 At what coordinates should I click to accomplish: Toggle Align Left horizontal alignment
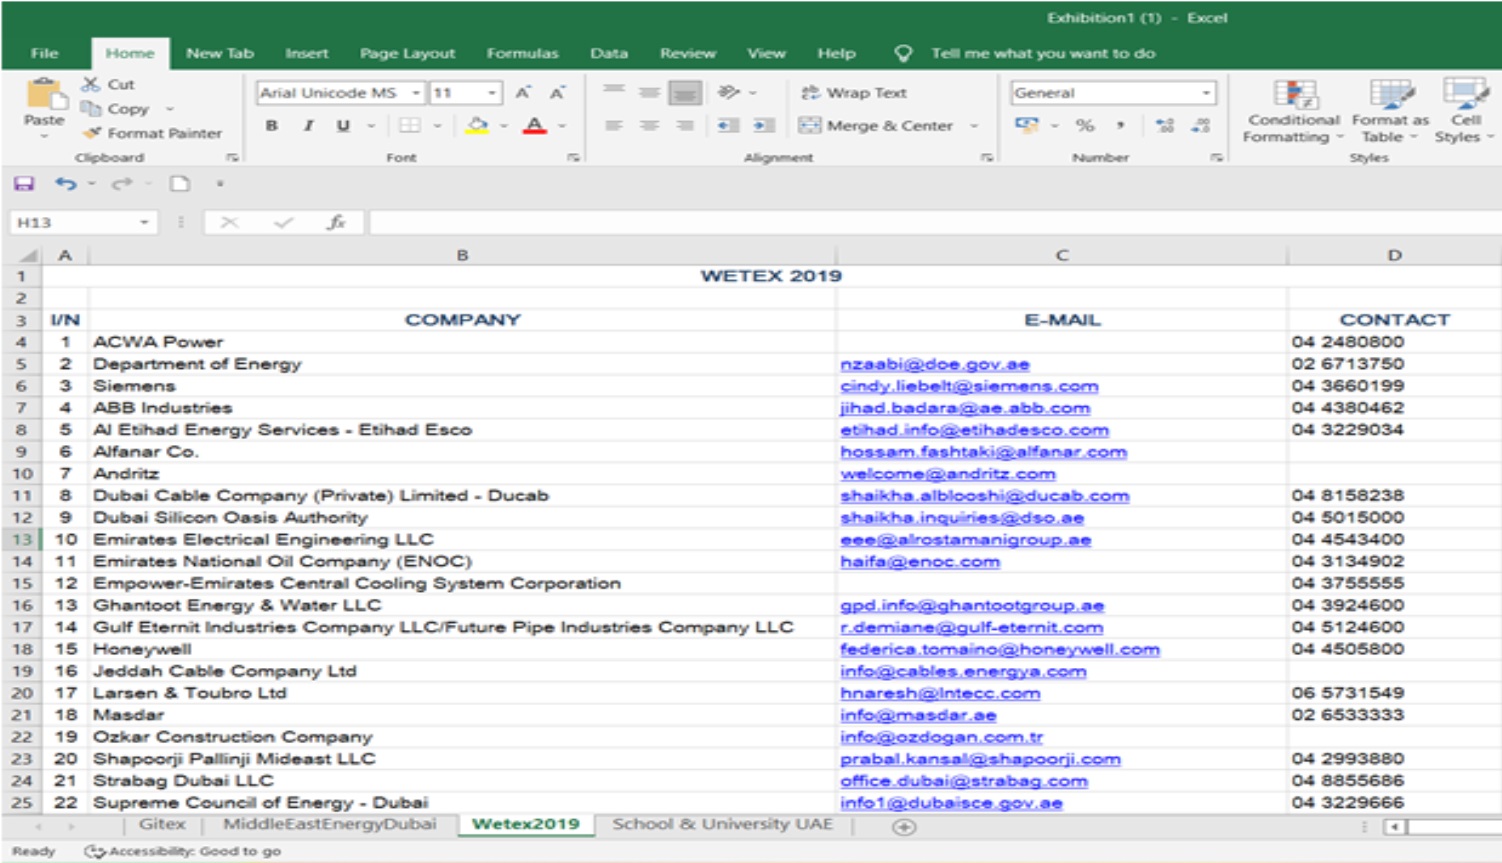pyautogui.click(x=614, y=126)
